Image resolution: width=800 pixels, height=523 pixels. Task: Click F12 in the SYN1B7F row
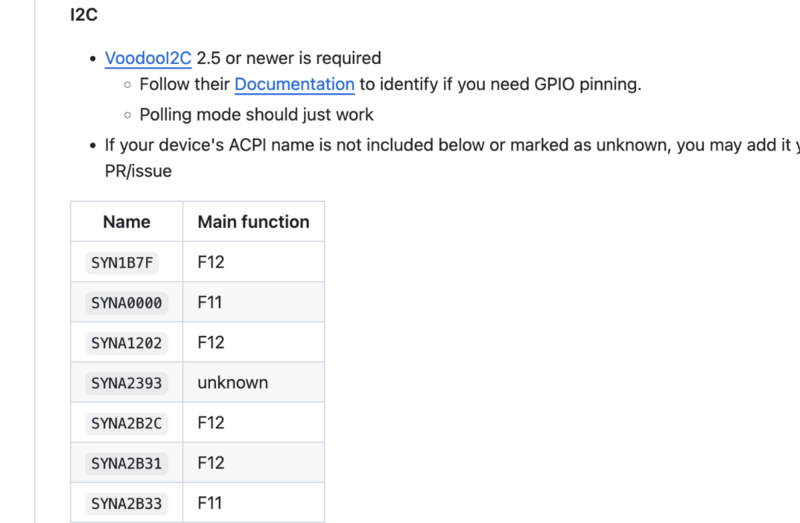tap(211, 262)
